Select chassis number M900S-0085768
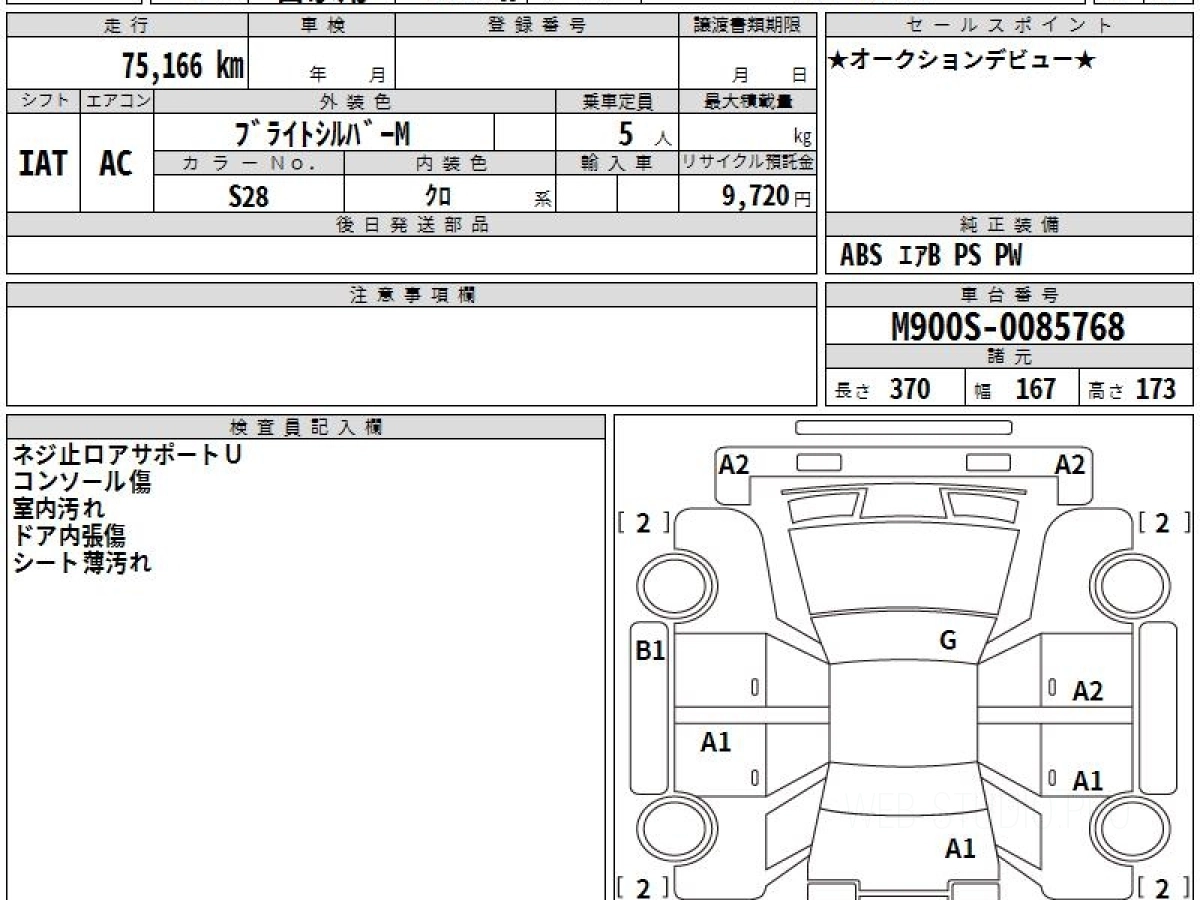This screenshot has height=900, width=1200. [x=1008, y=326]
